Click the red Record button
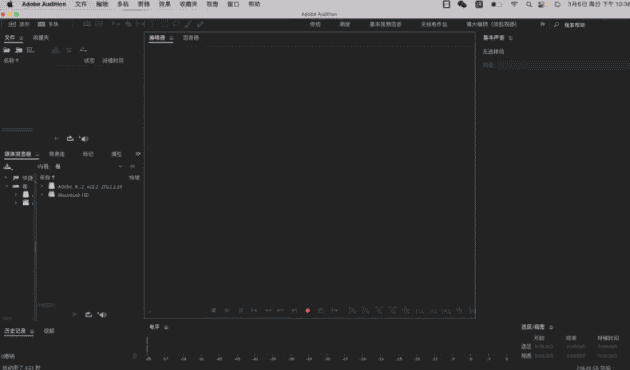Viewport: 630px width, 370px height. (x=308, y=310)
